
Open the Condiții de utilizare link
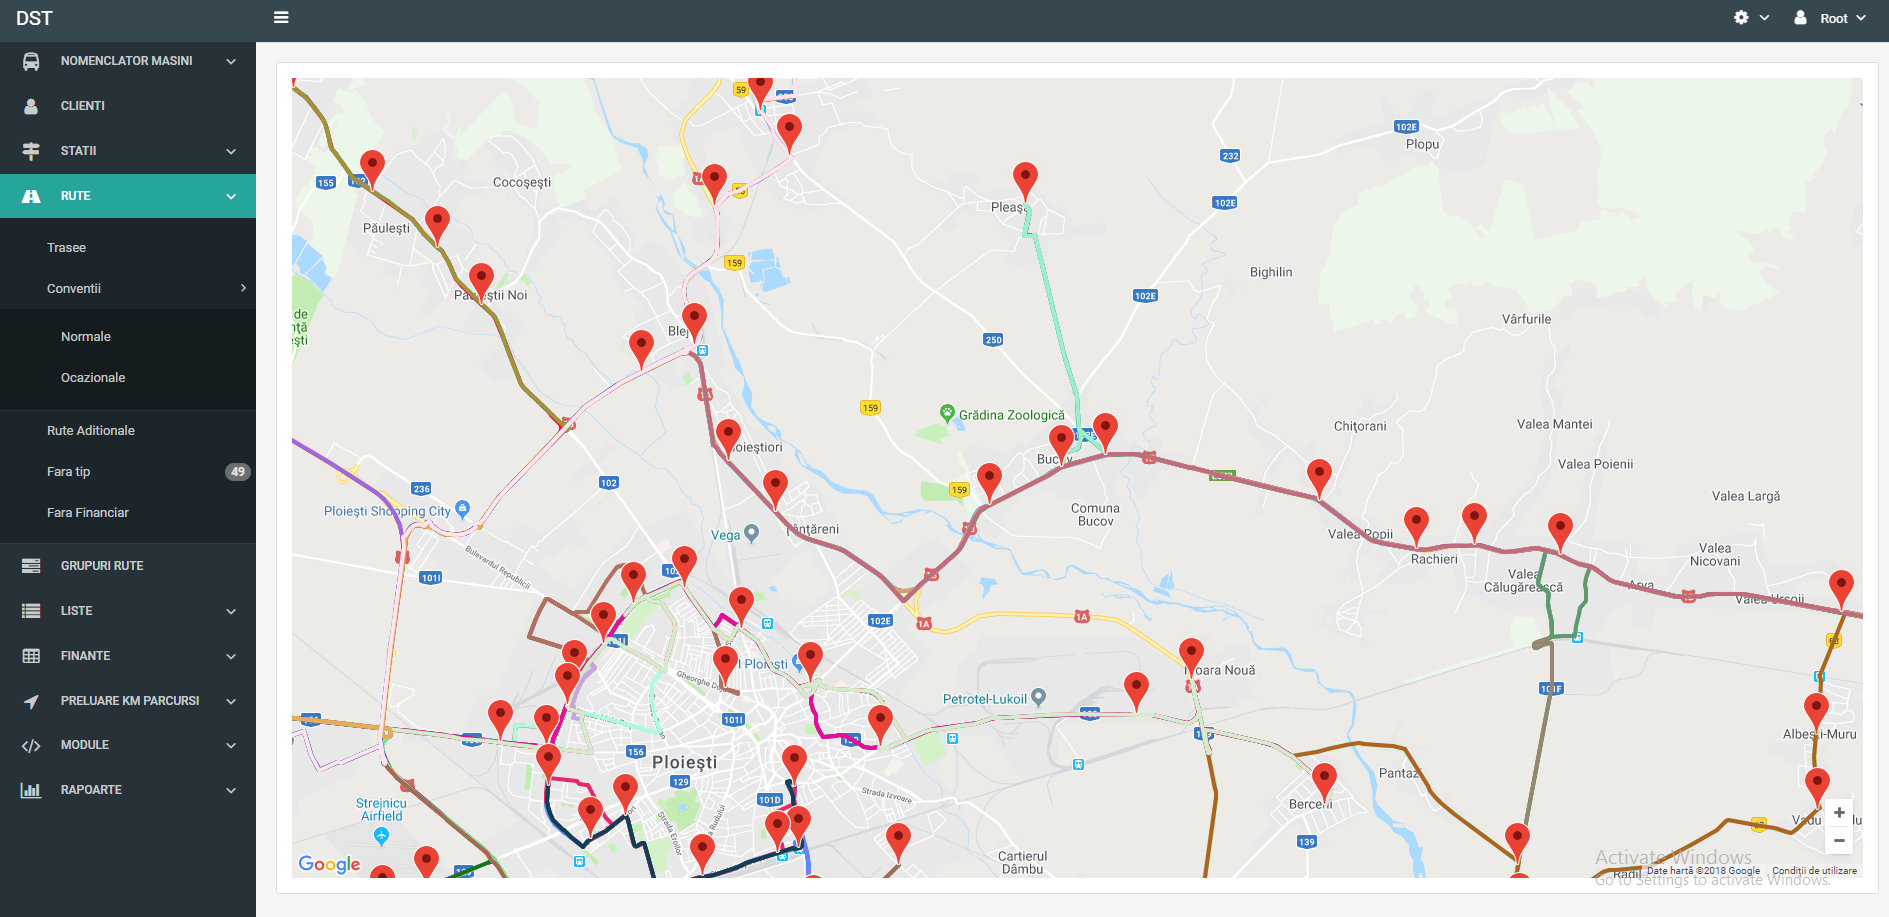[1814, 871]
